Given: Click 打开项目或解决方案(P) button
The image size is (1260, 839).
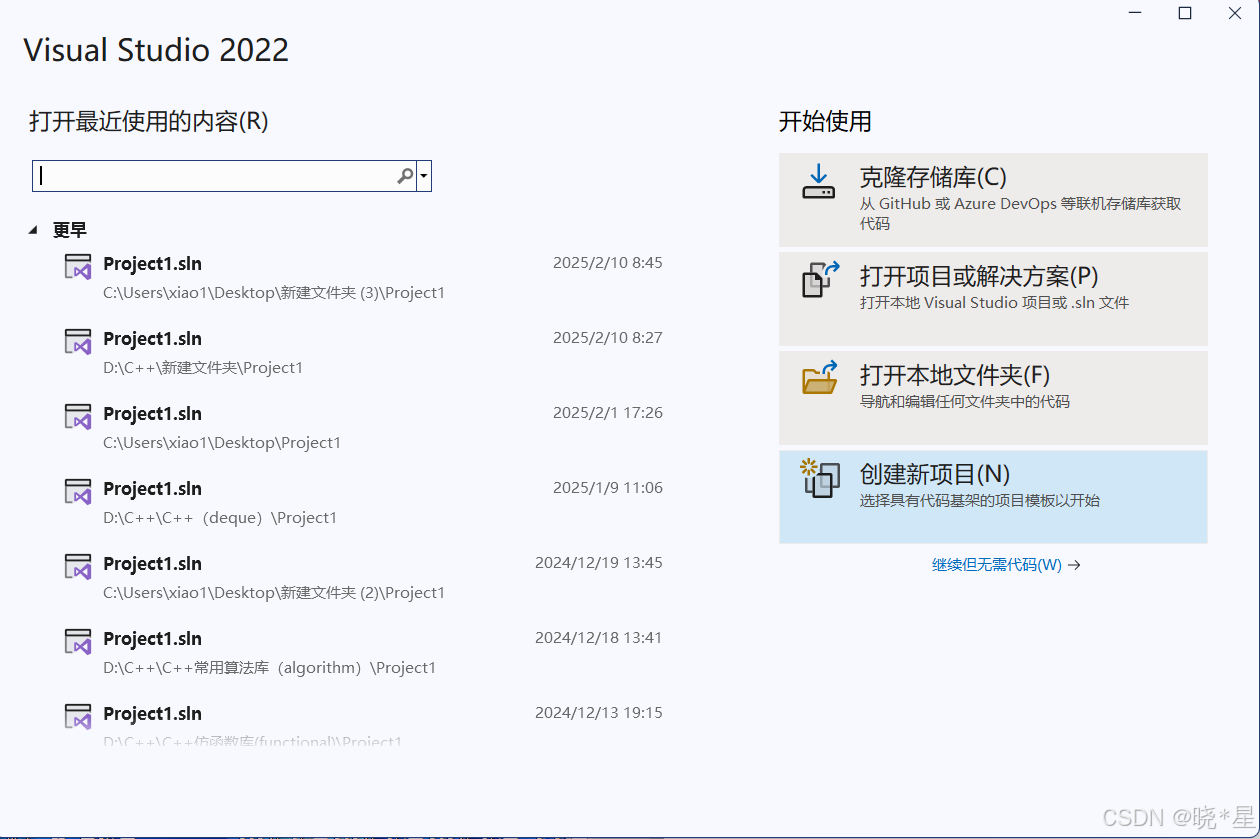Looking at the screenshot, I should point(993,299).
